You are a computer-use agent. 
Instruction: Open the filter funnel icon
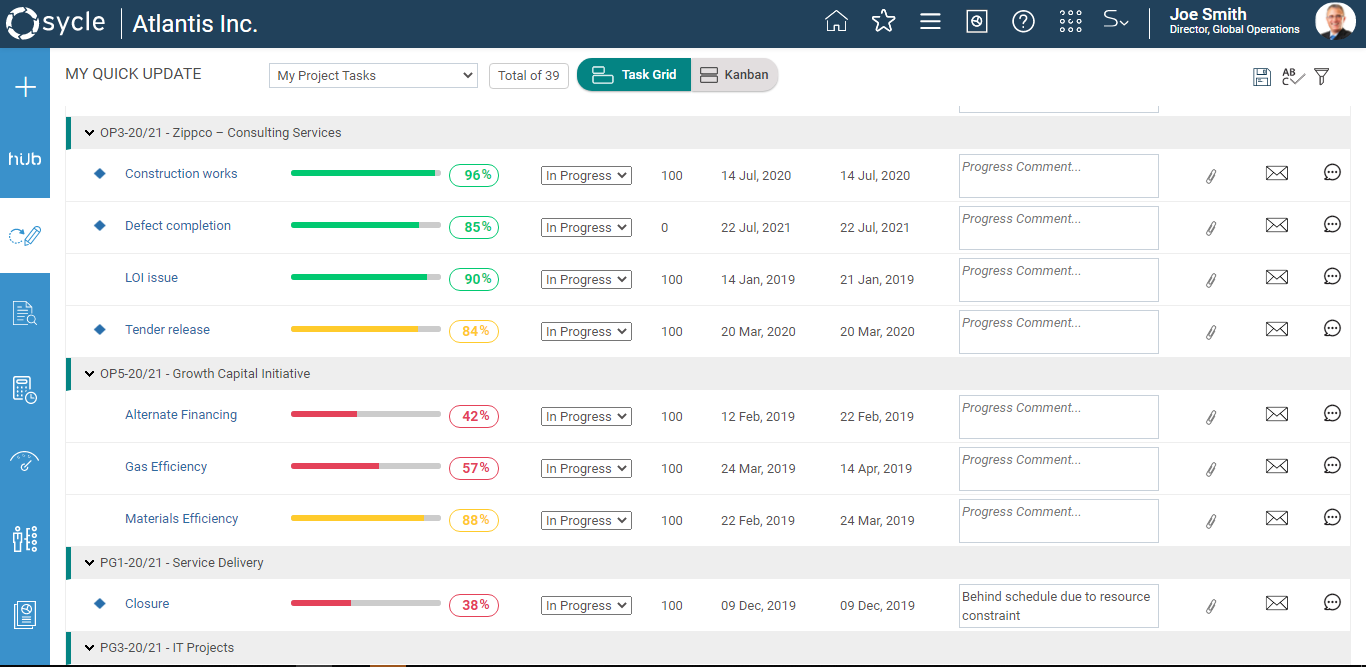[x=1322, y=76]
